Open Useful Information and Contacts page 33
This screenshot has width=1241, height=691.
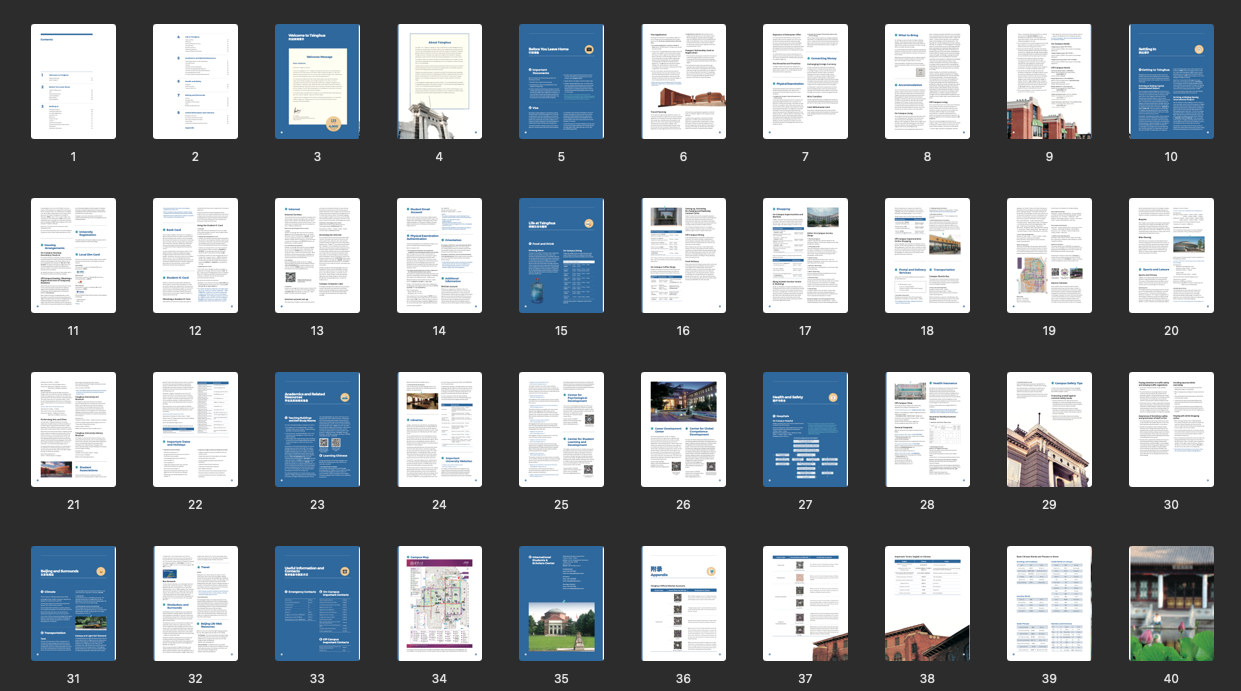tap(317, 603)
